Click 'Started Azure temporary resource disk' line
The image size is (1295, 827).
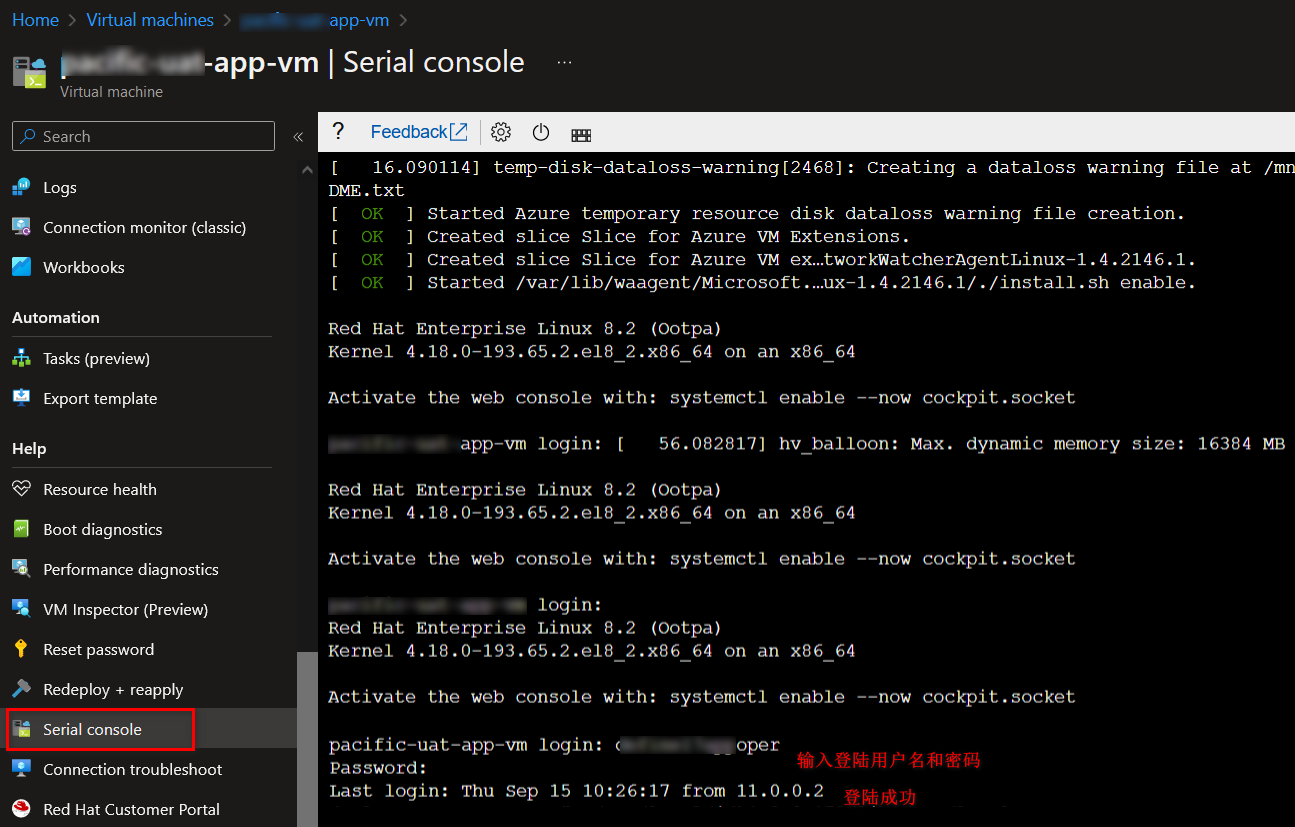(757, 213)
